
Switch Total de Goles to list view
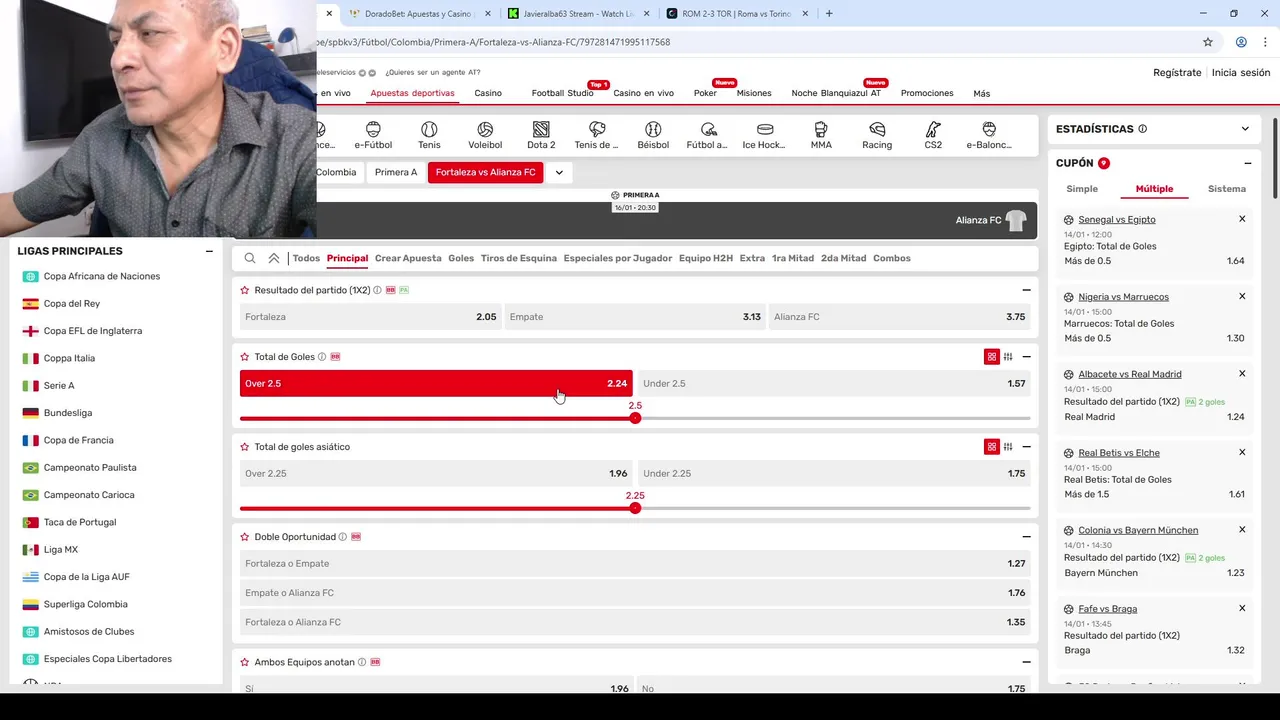click(1008, 357)
